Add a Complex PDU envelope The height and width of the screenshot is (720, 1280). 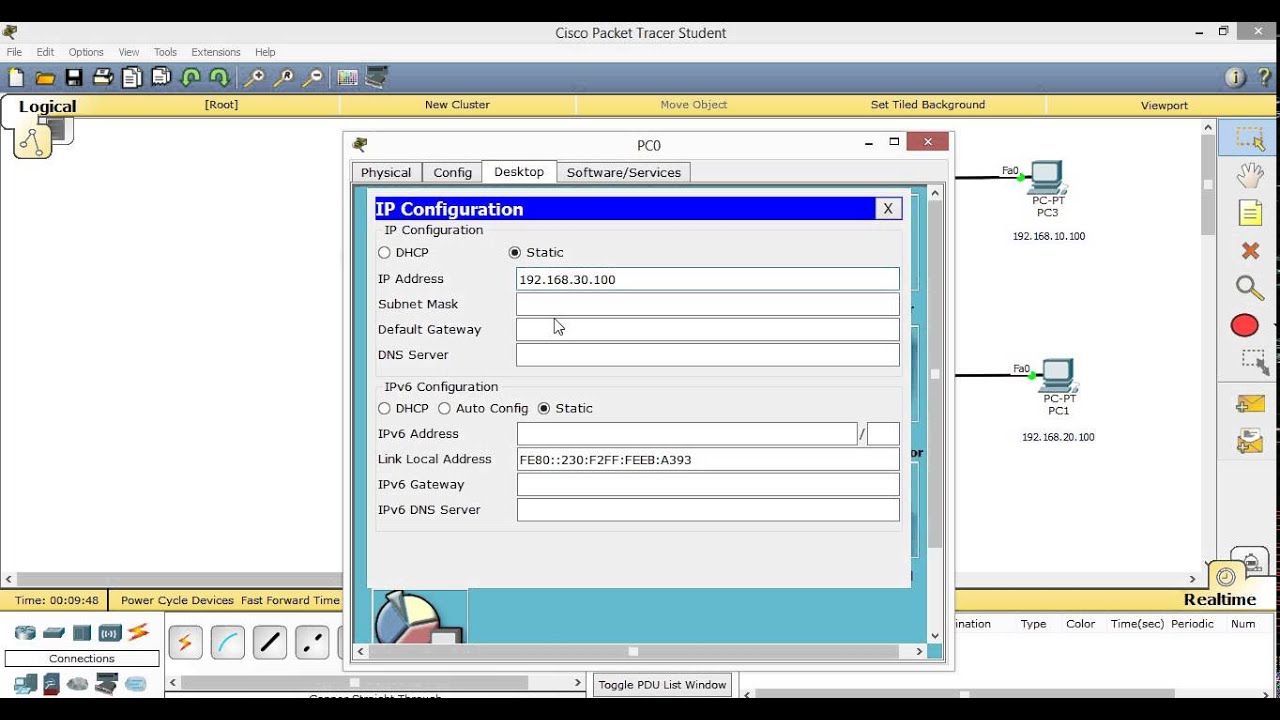point(1250,441)
